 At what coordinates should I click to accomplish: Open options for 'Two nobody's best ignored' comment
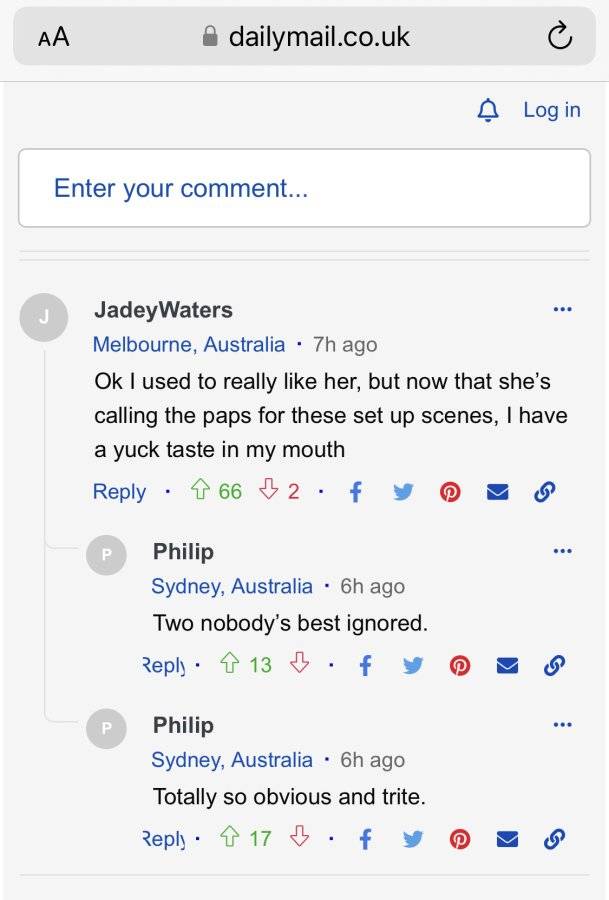[x=562, y=551]
